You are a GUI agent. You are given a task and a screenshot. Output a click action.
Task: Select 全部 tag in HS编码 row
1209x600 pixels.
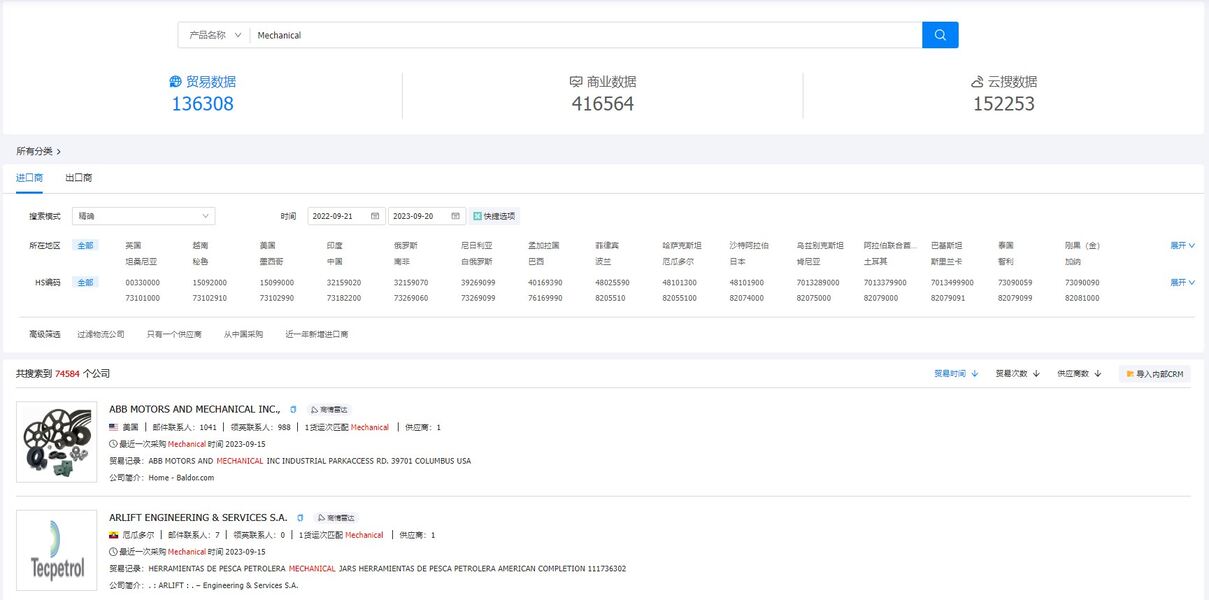(86, 283)
